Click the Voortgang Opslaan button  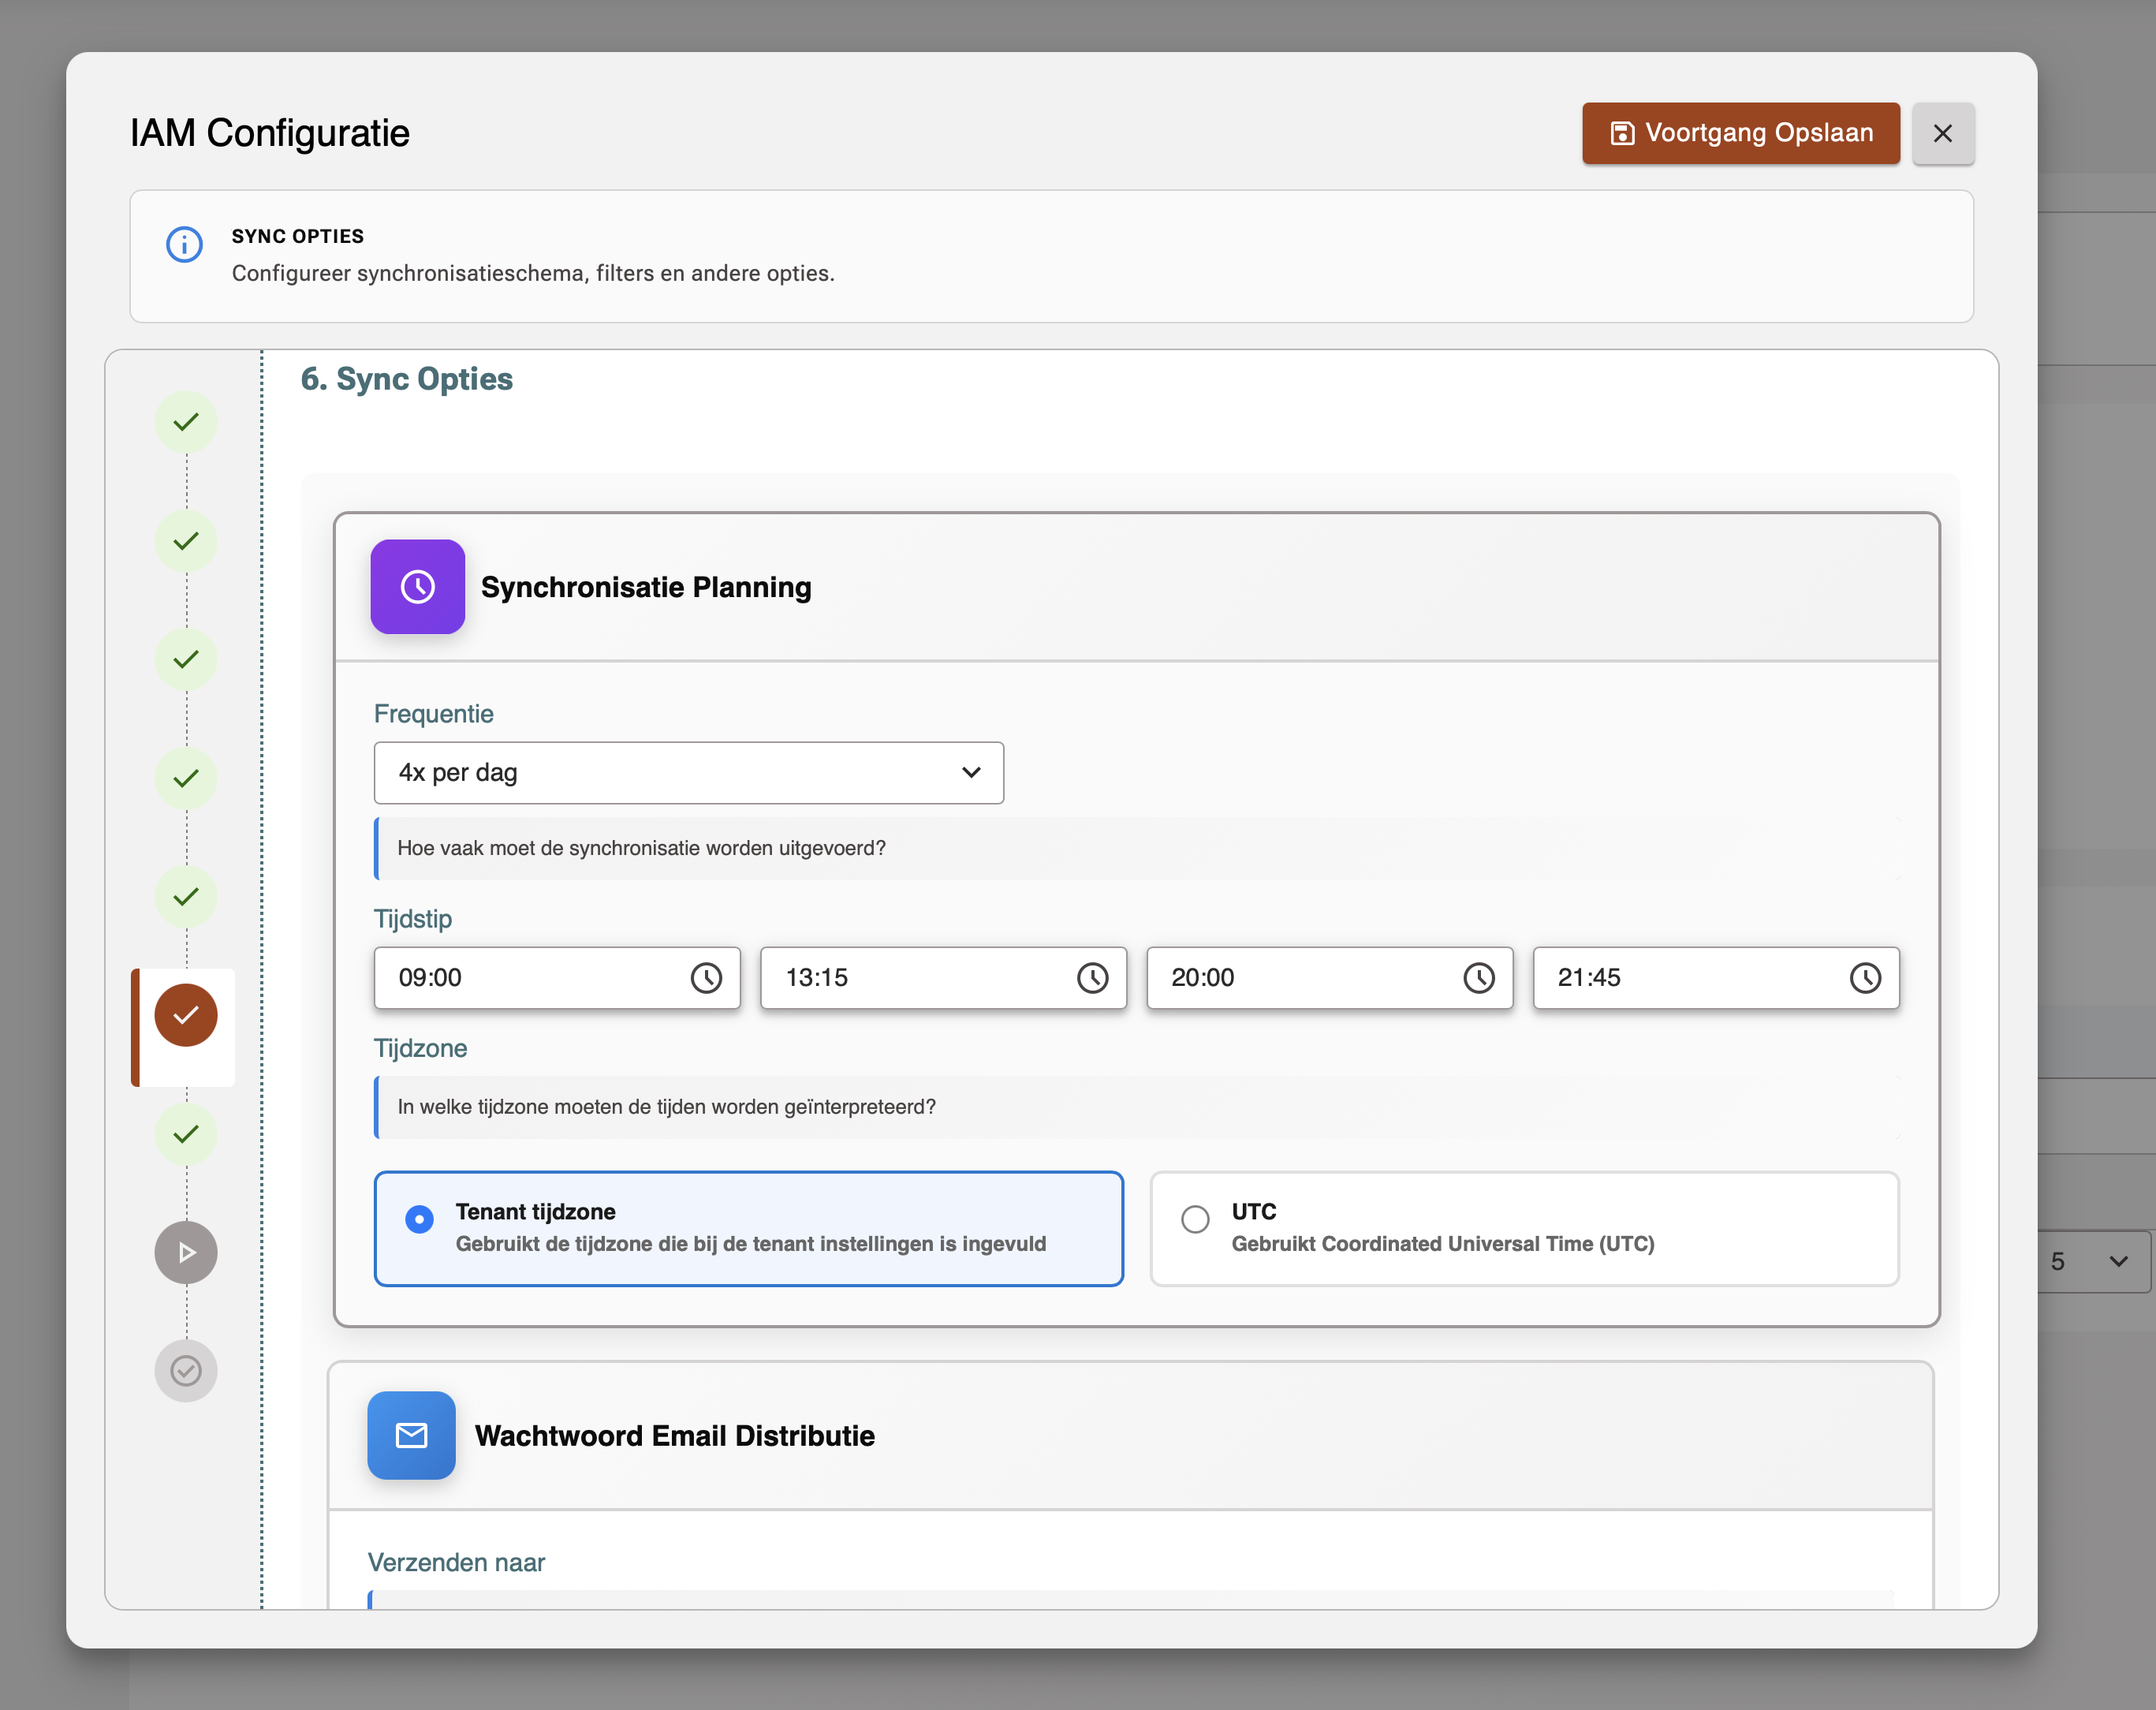coord(1740,132)
